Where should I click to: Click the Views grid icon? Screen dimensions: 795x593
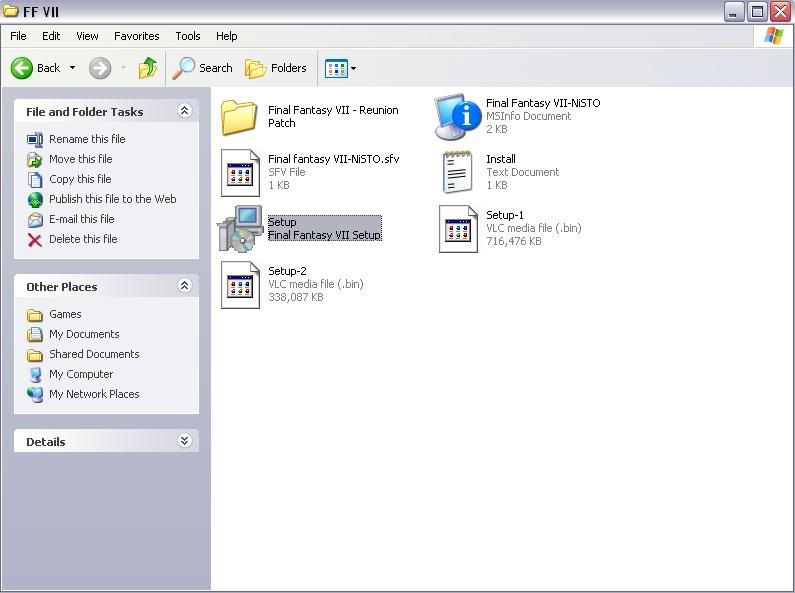point(336,68)
